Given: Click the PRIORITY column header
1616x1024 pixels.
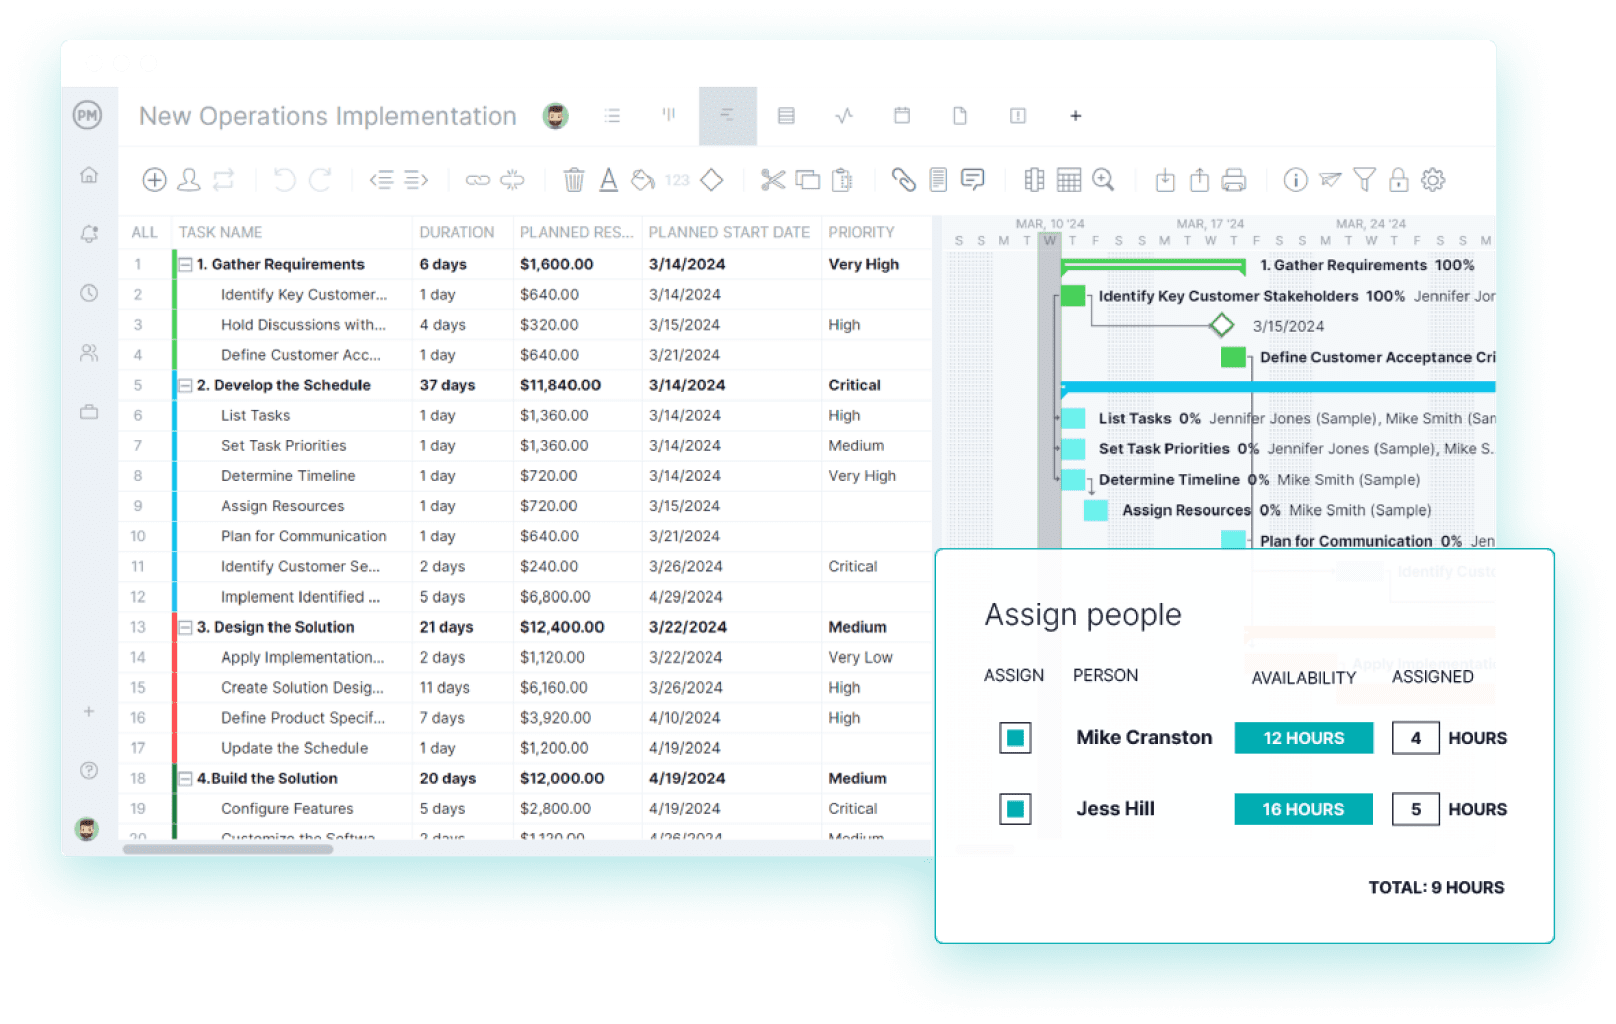Looking at the screenshot, I should tap(861, 232).
